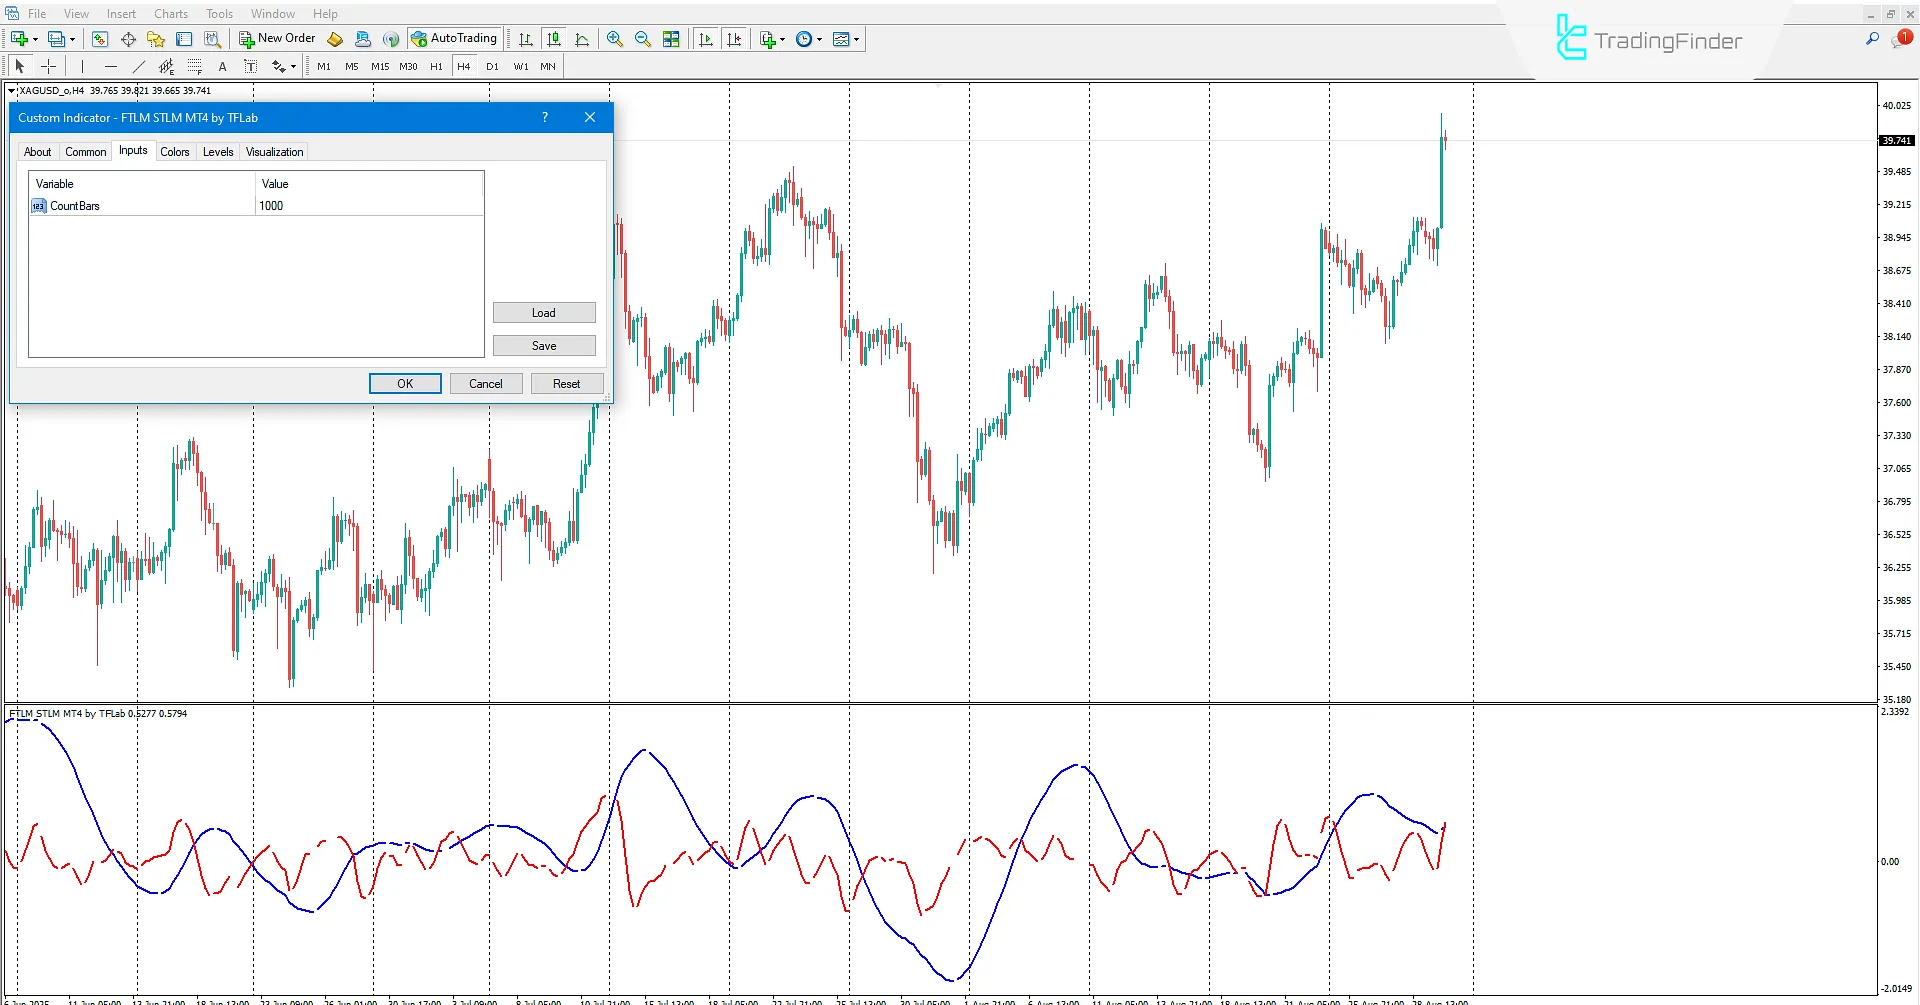Switch to the Colors tab
Viewport: 1920px width, 1005px height.
point(175,151)
